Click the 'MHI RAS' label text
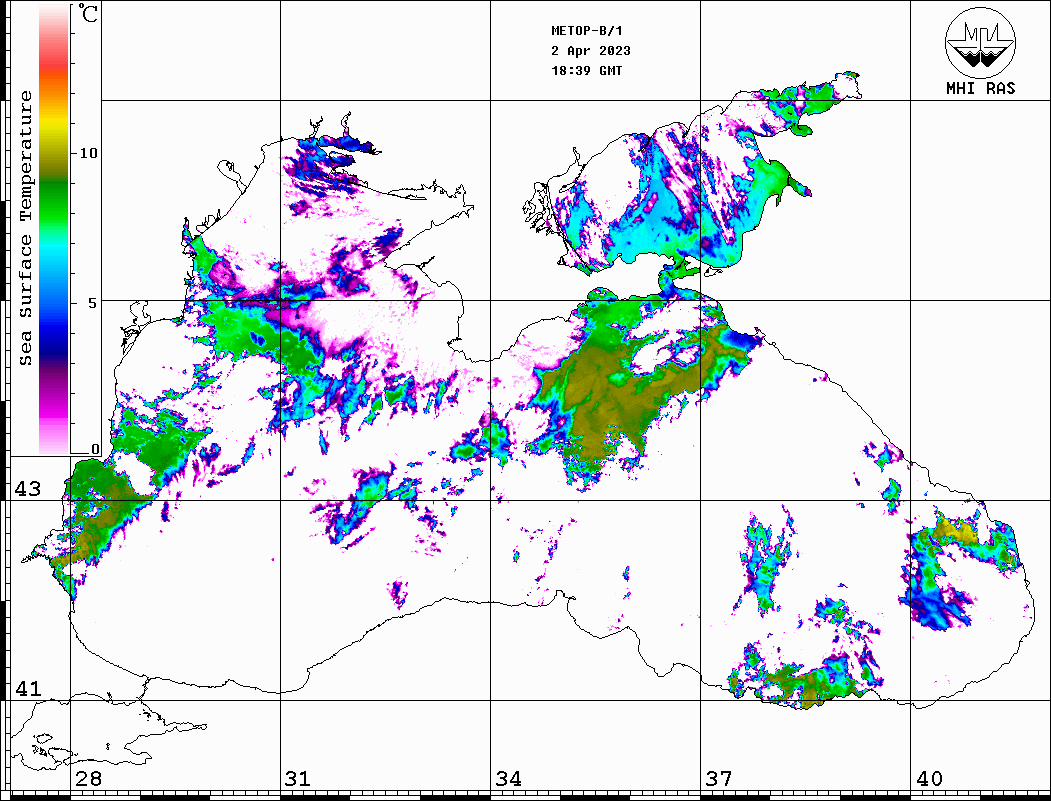 pos(980,88)
